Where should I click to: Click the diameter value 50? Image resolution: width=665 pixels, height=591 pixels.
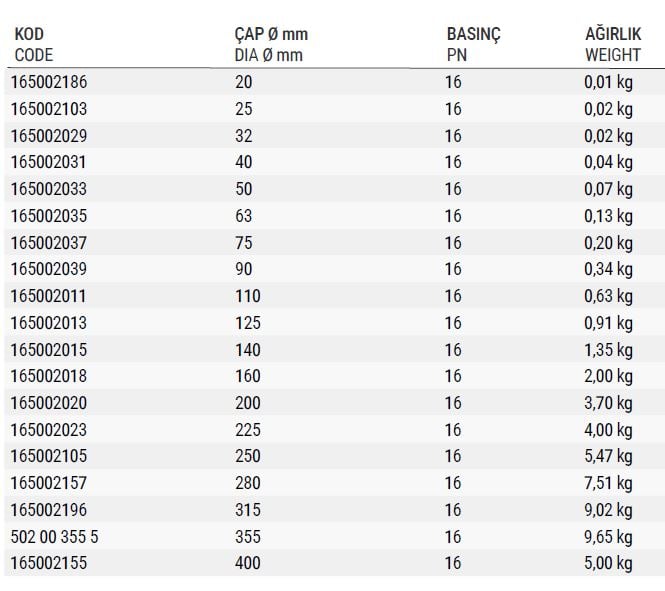point(244,189)
